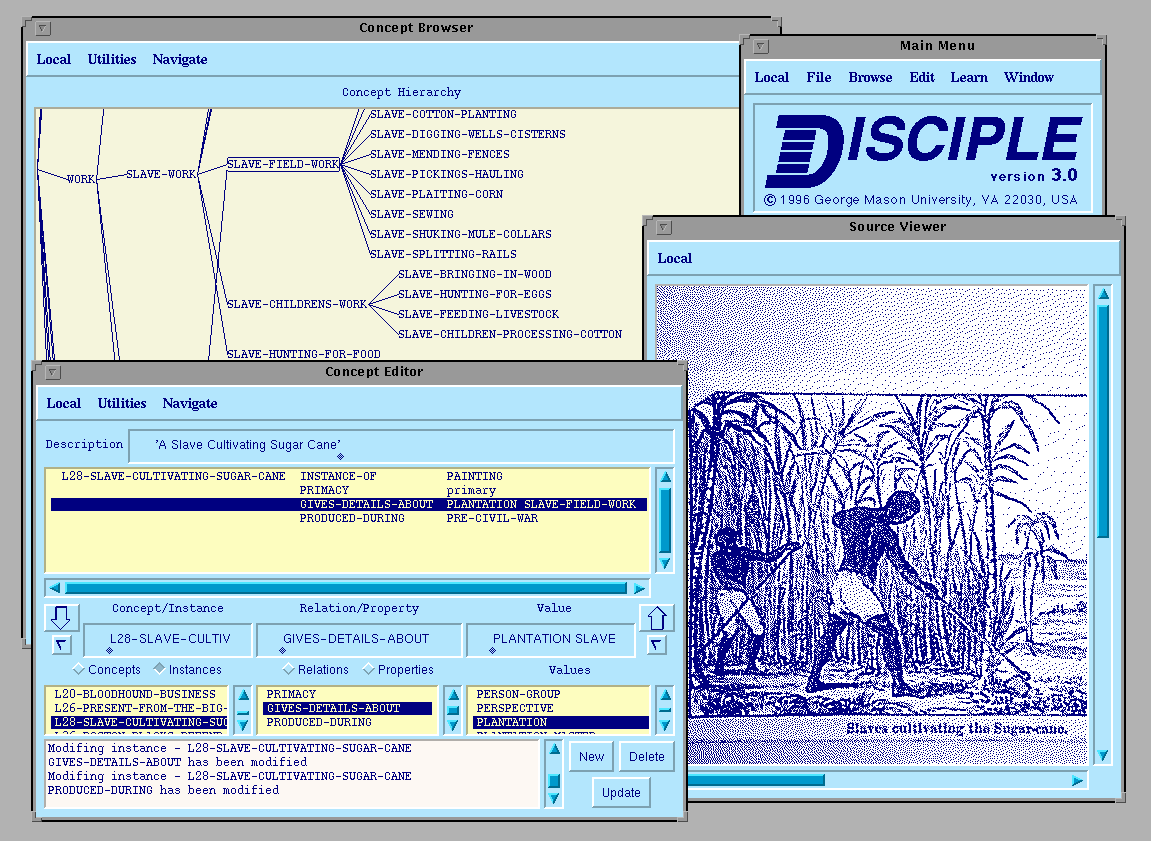The image size is (1151, 841).
Task: Open the Learn menu in Main Menu
Action: [x=968, y=77]
